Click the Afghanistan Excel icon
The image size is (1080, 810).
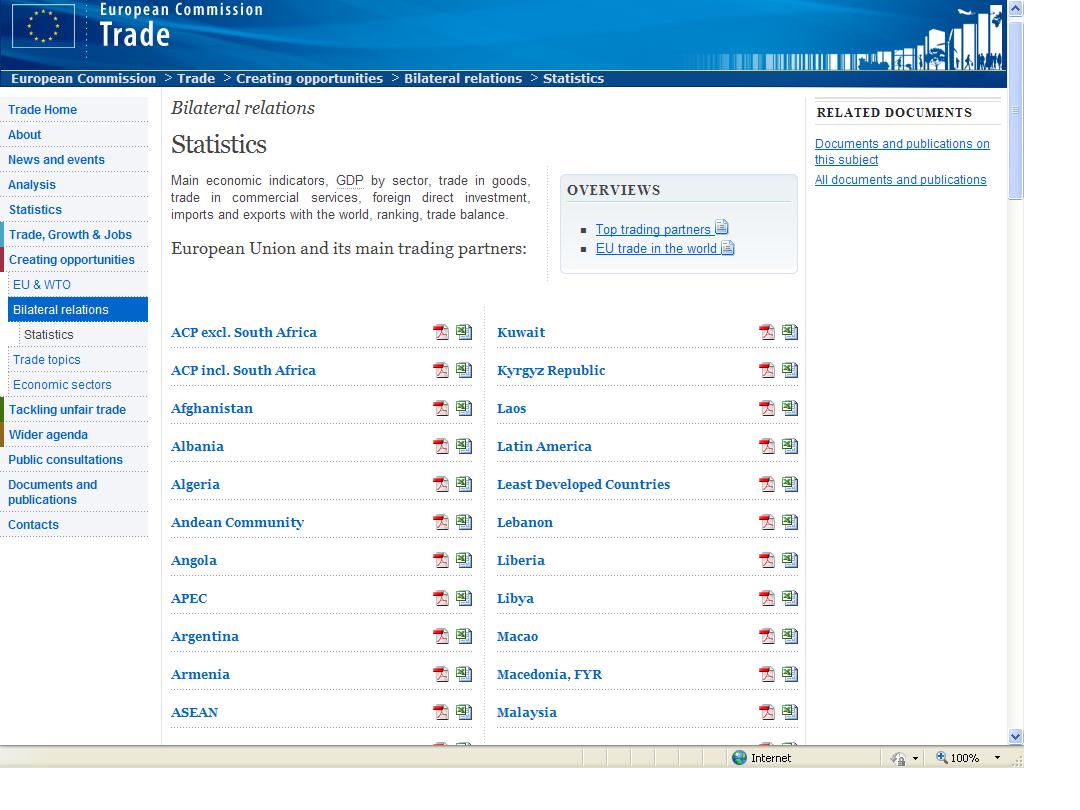click(464, 408)
